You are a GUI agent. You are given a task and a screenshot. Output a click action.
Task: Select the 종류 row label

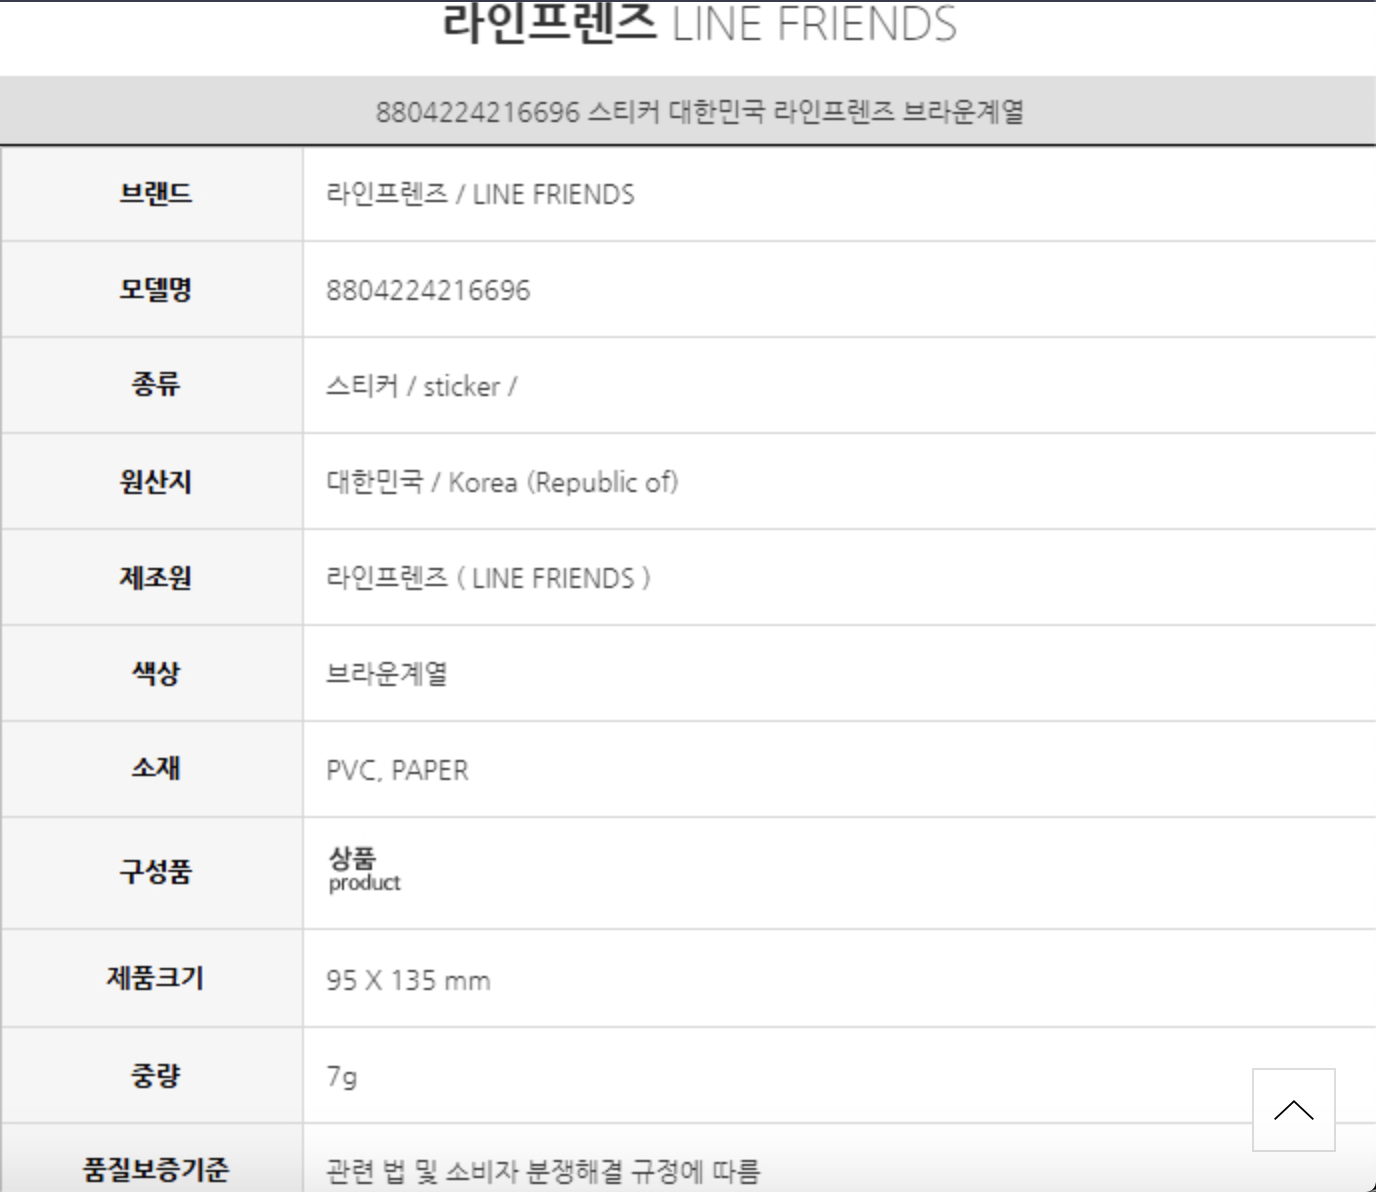point(155,385)
